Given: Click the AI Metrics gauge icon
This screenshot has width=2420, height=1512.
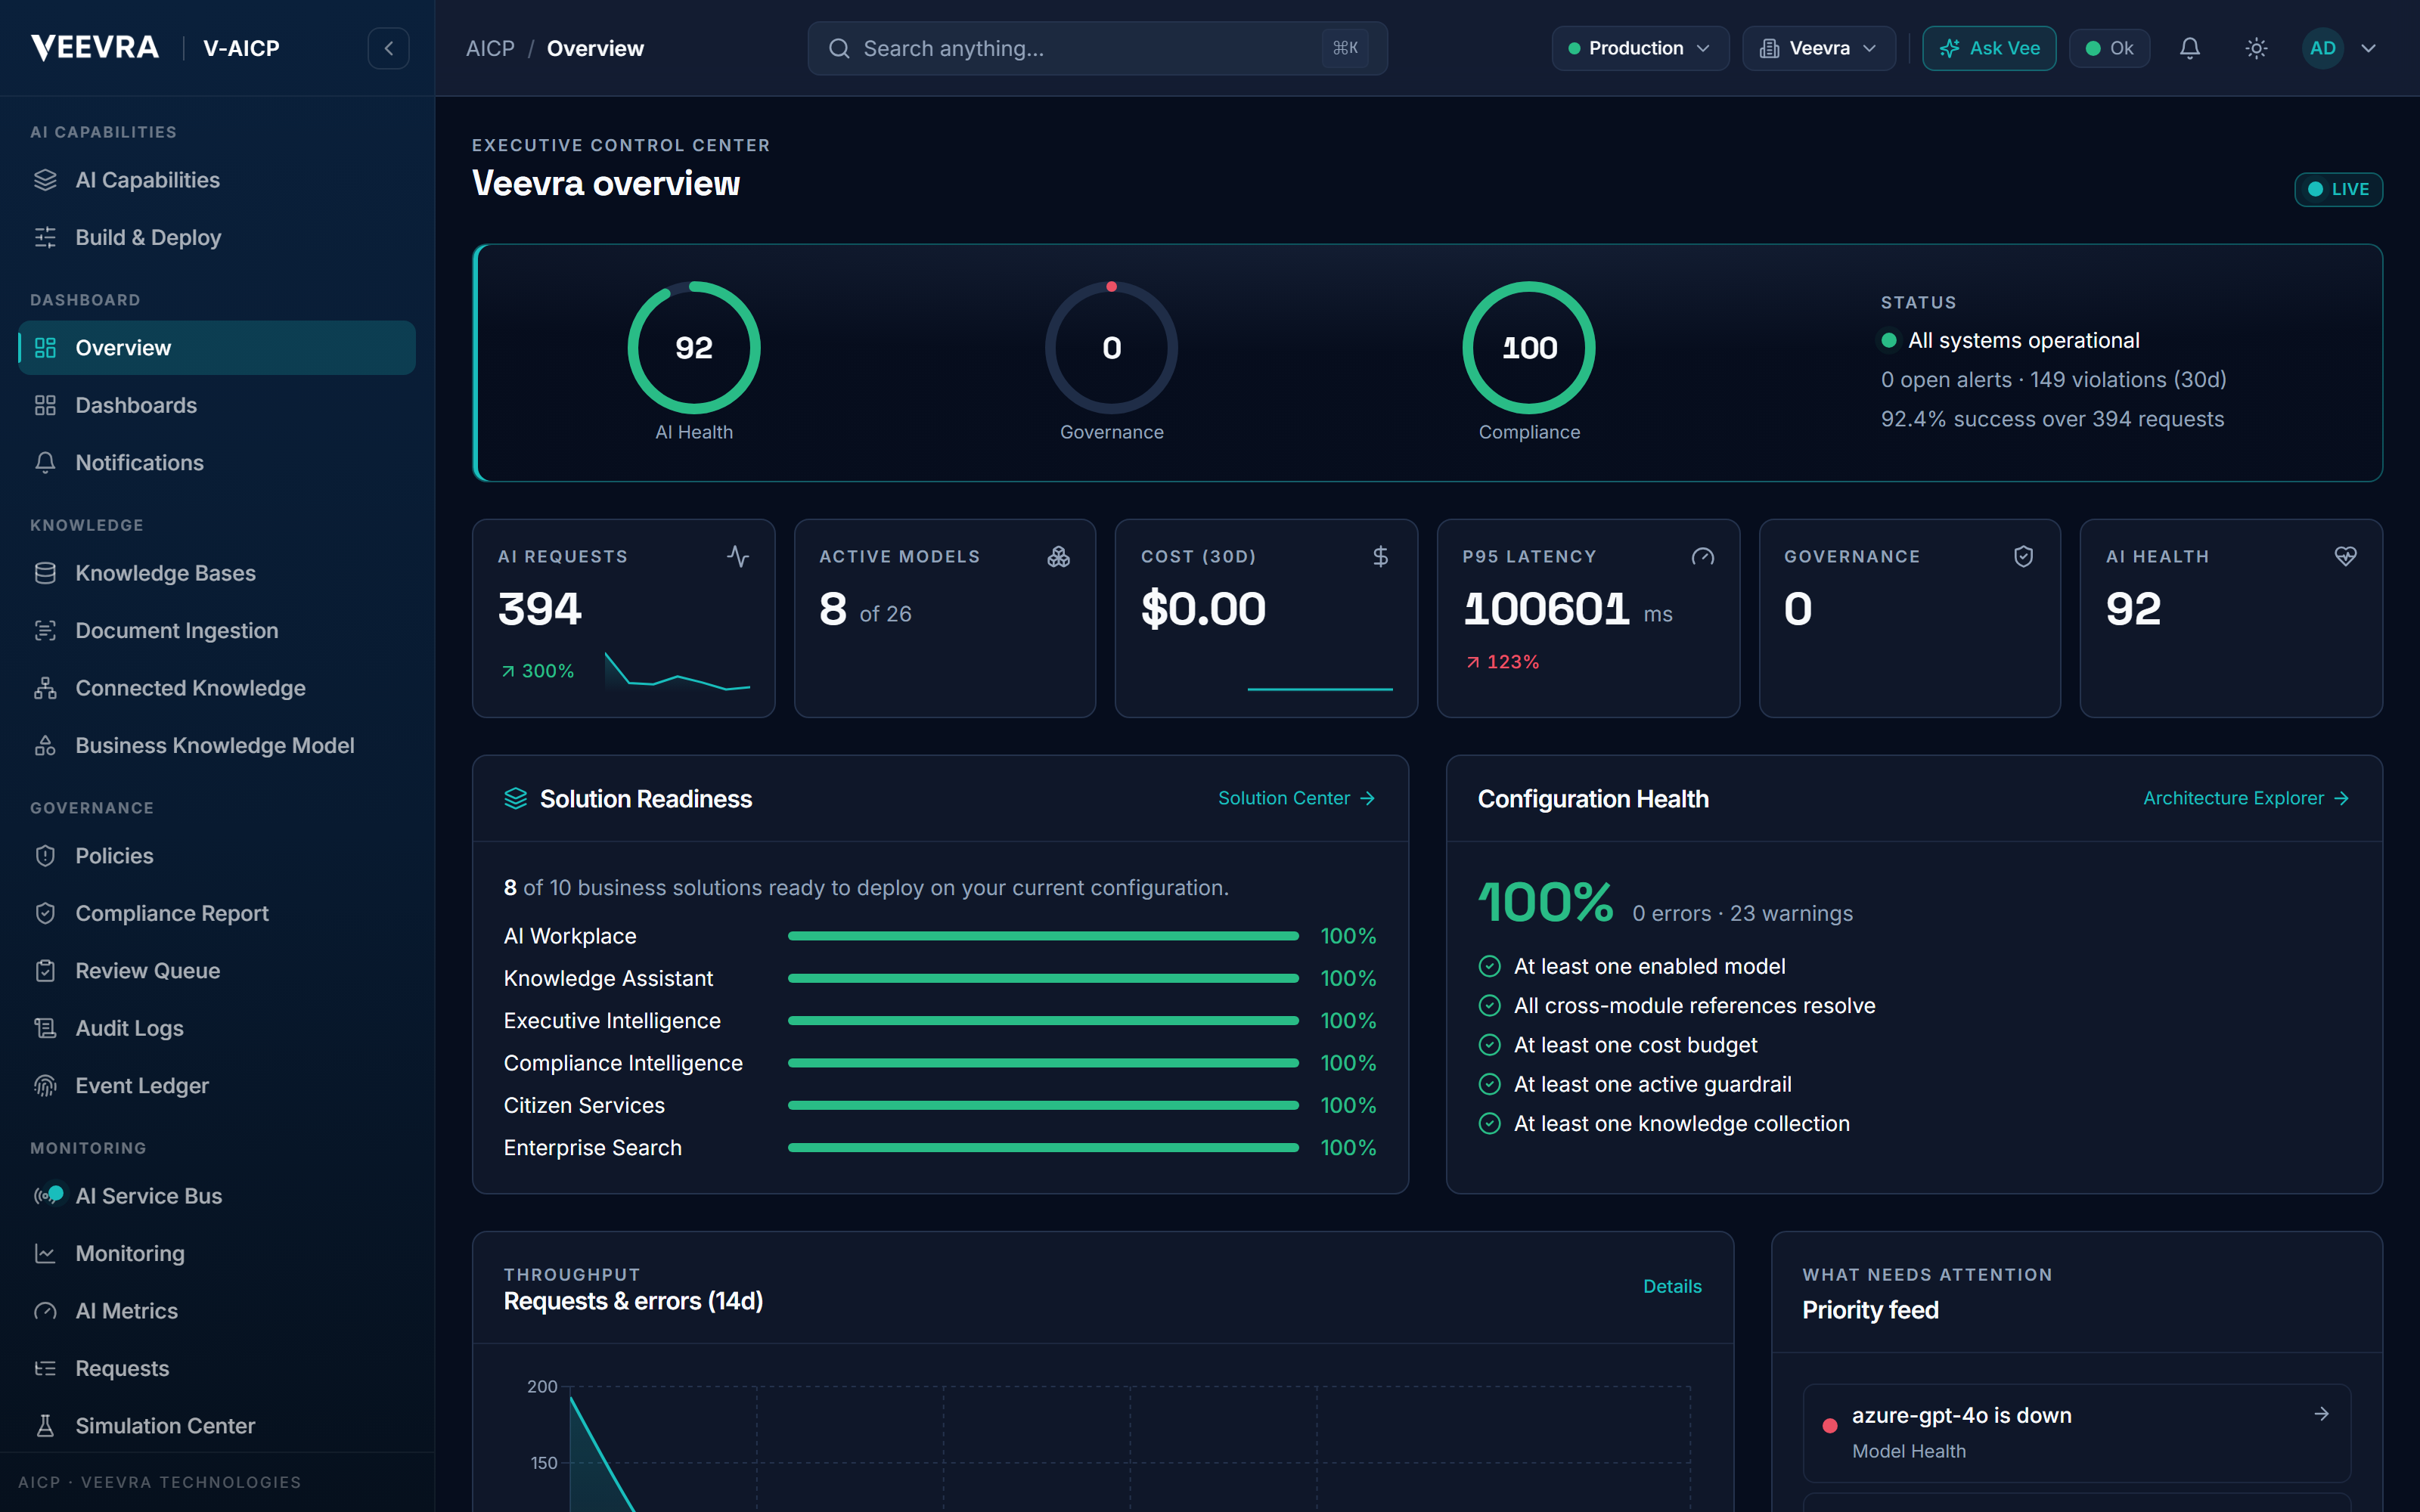Looking at the screenshot, I should point(45,1311).
